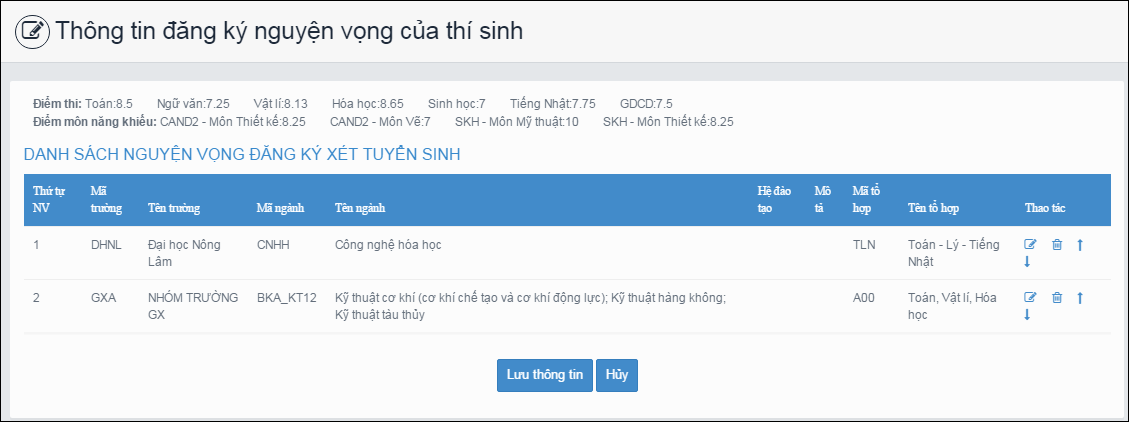Delete the CNHH wish with trash icon
Screen dimensions: 1129x422
1056,244
